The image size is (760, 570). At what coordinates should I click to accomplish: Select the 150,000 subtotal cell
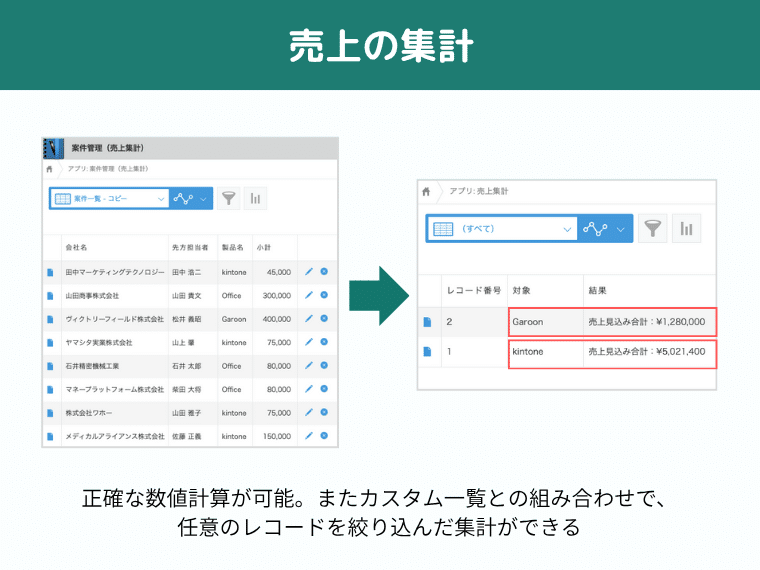[x=277, y=437]
